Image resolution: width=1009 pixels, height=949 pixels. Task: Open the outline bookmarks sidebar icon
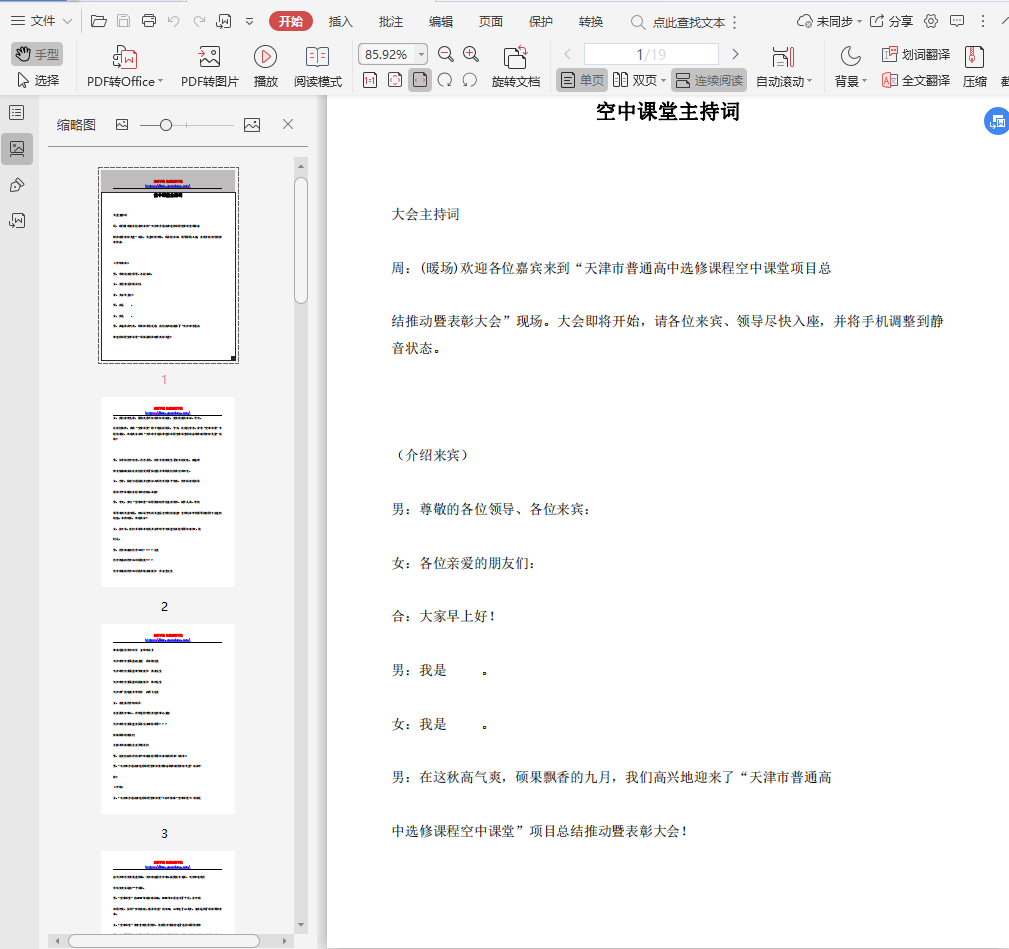click(17, 113)
